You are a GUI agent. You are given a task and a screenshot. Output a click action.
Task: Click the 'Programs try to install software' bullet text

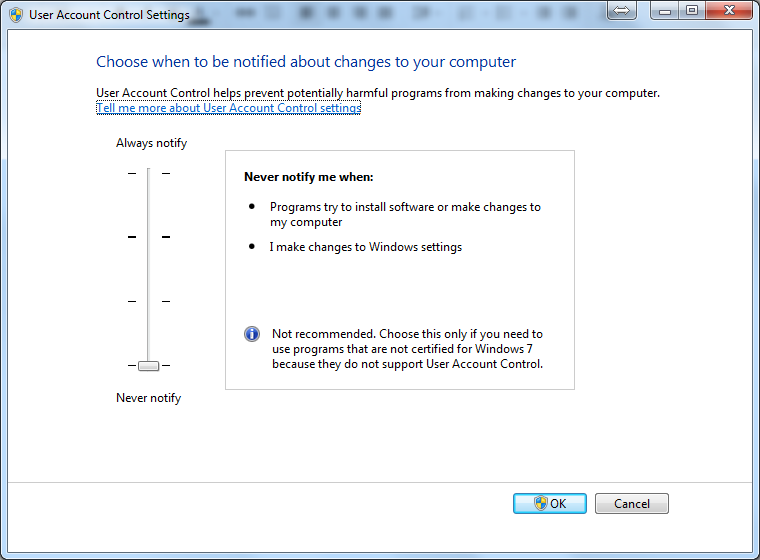[x=405, y=214]
